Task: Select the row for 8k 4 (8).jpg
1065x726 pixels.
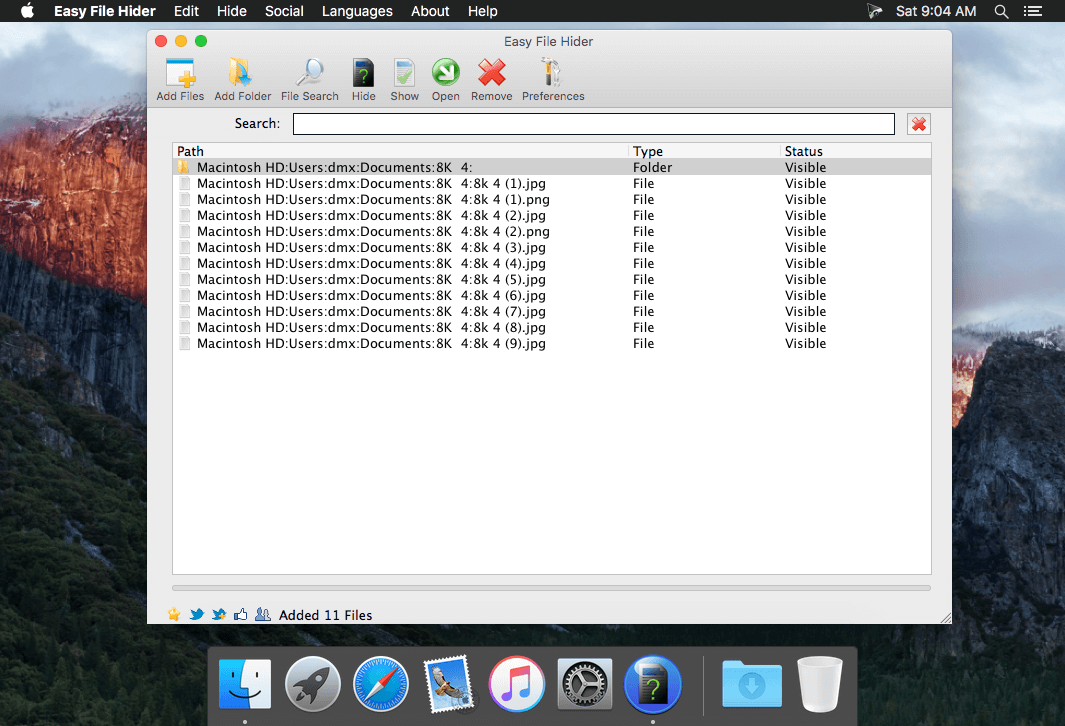Action: click(x=552, y=327)
